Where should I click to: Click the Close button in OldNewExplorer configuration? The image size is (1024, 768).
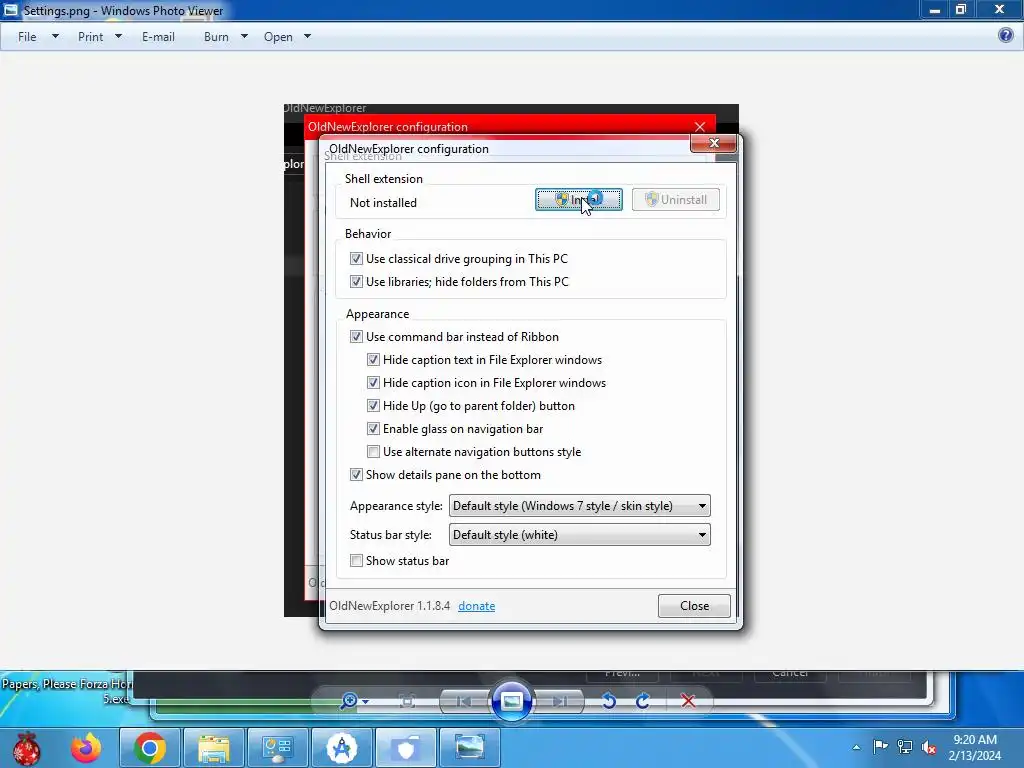click(x=694, y=606)
